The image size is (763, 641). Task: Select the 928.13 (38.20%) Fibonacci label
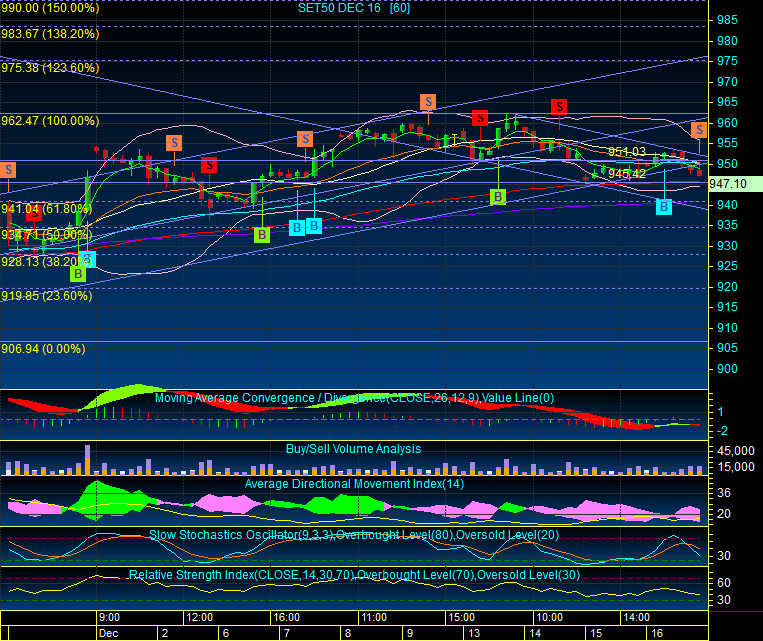click(x=46, y=261)
